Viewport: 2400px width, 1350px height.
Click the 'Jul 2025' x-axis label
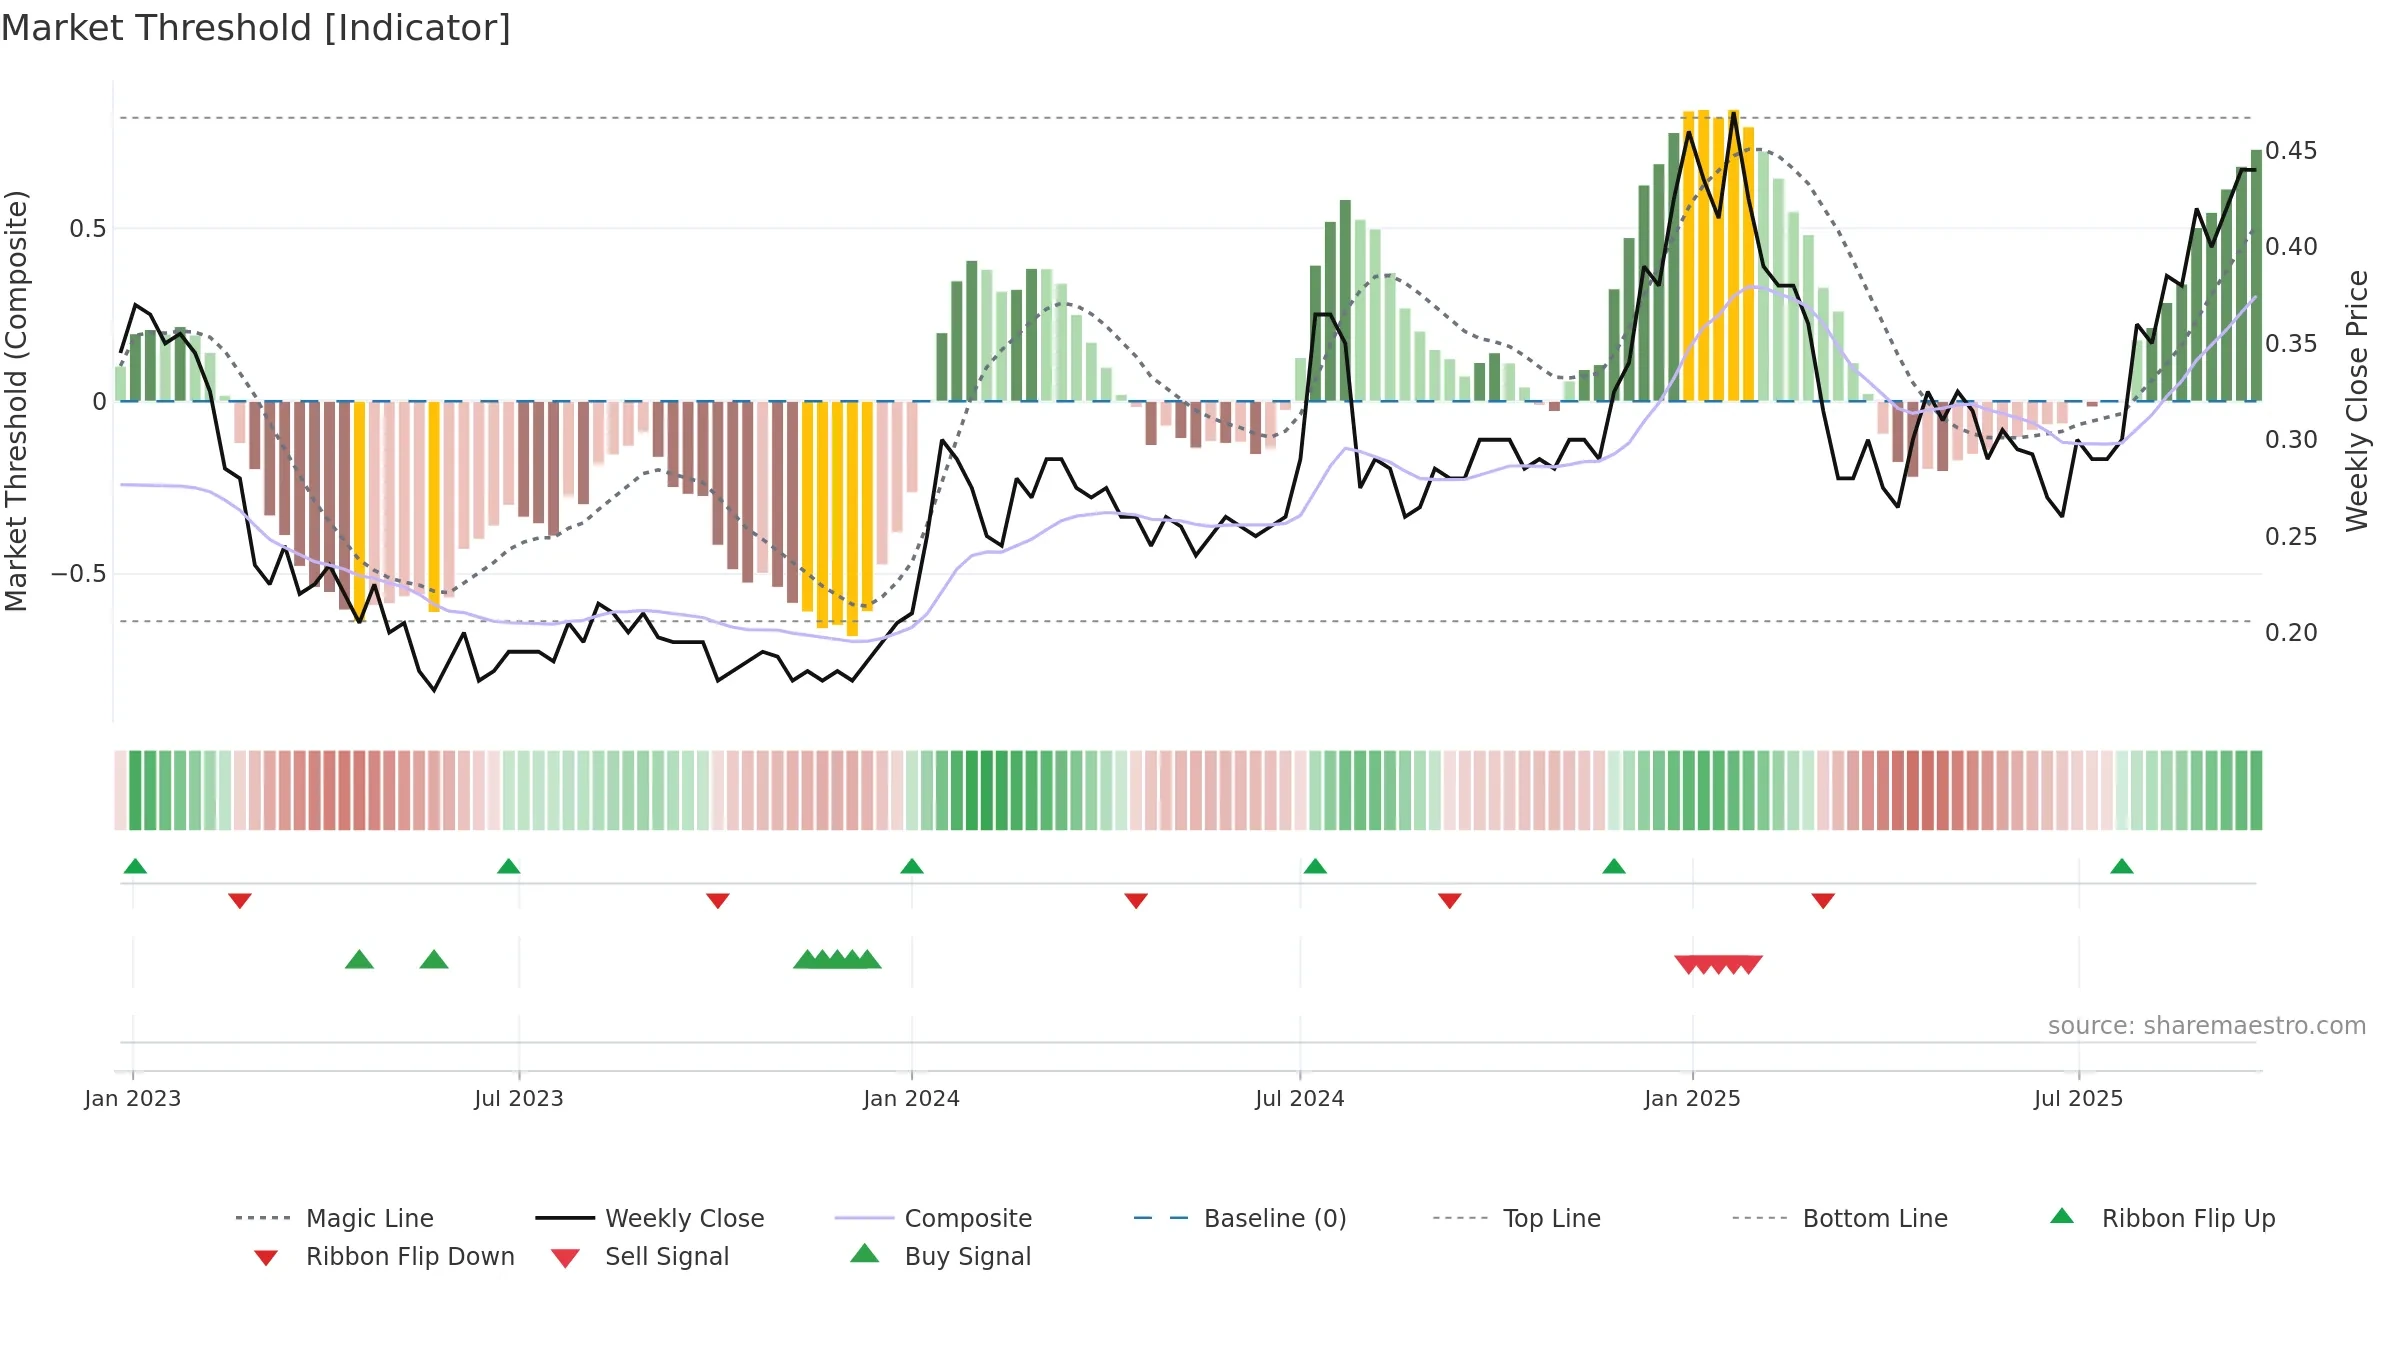coord(2078,1098)
